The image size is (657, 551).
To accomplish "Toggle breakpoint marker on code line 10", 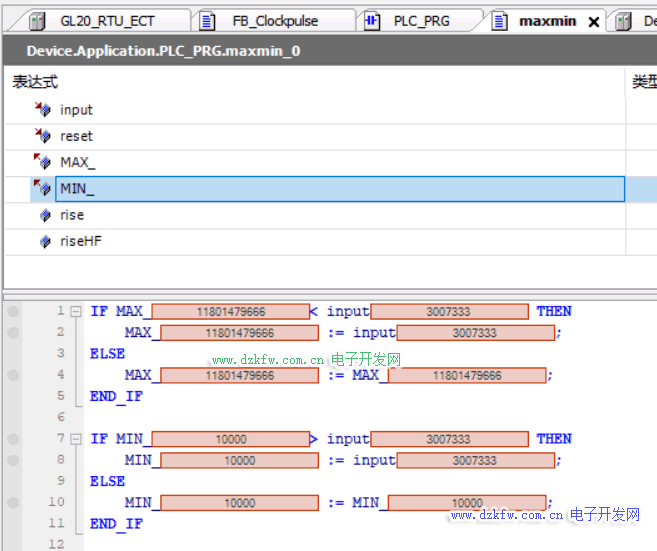I will coord(13,503).
